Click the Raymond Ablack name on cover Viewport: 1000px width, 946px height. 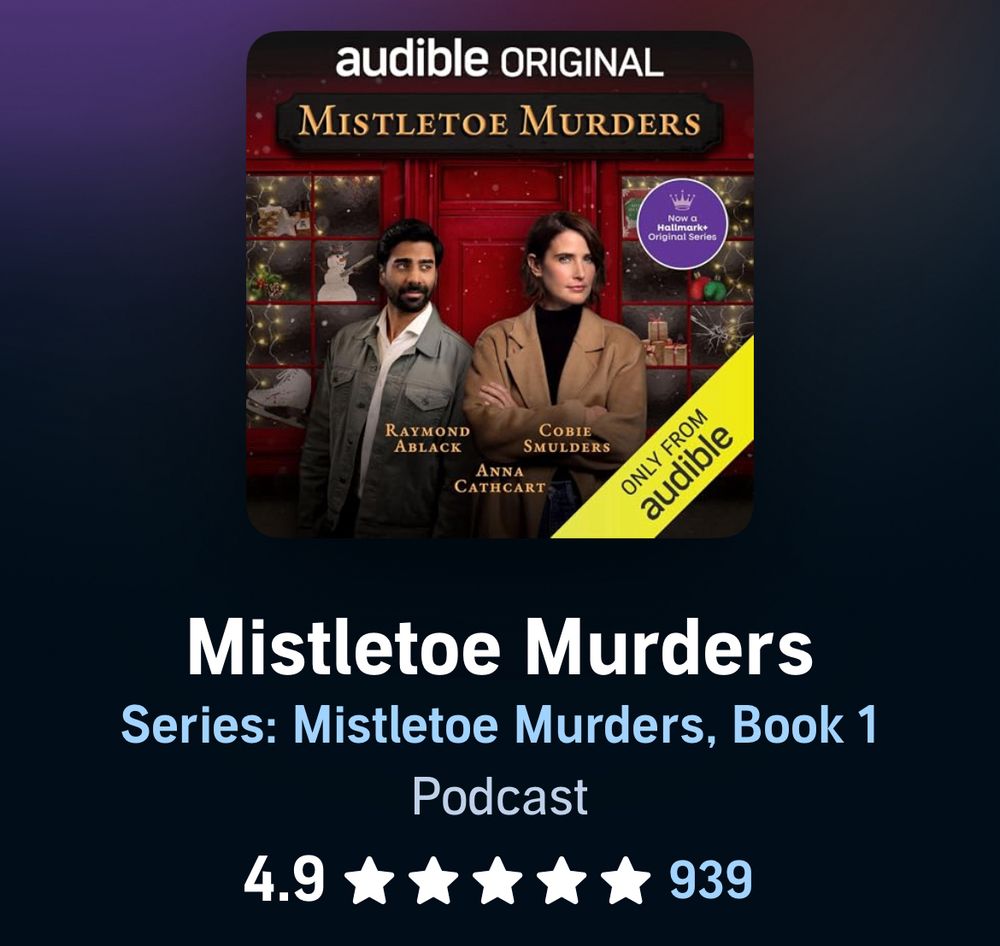tap(427, 439)
